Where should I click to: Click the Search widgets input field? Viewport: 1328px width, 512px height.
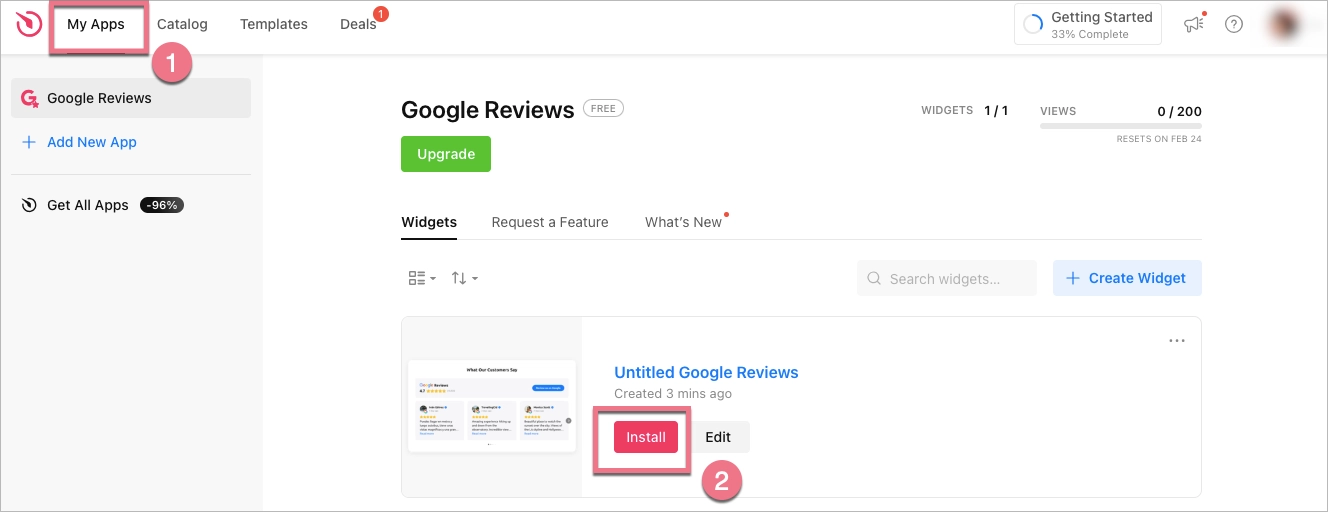point(946,279)
